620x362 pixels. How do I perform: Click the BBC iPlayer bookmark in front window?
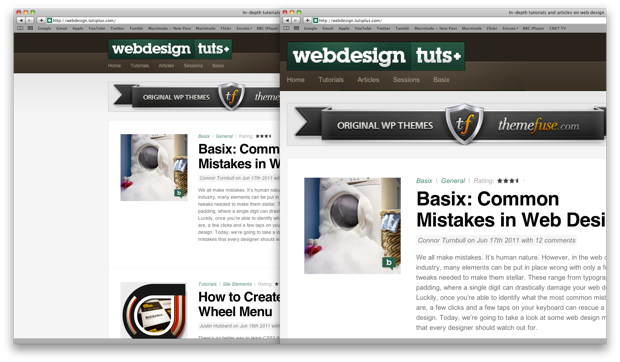(x=533, y=28)
